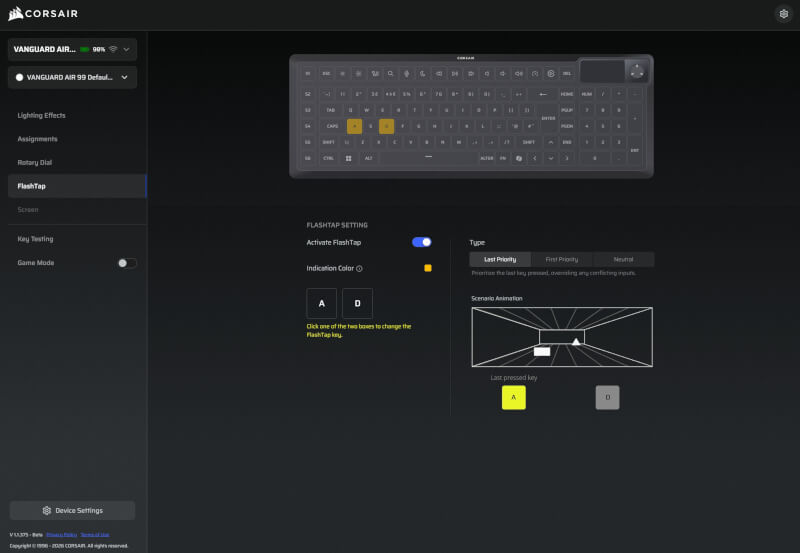Viewport: 800px width, 553px height.
Task: Click the A FlashTap key box
Action: click(321, 303)
